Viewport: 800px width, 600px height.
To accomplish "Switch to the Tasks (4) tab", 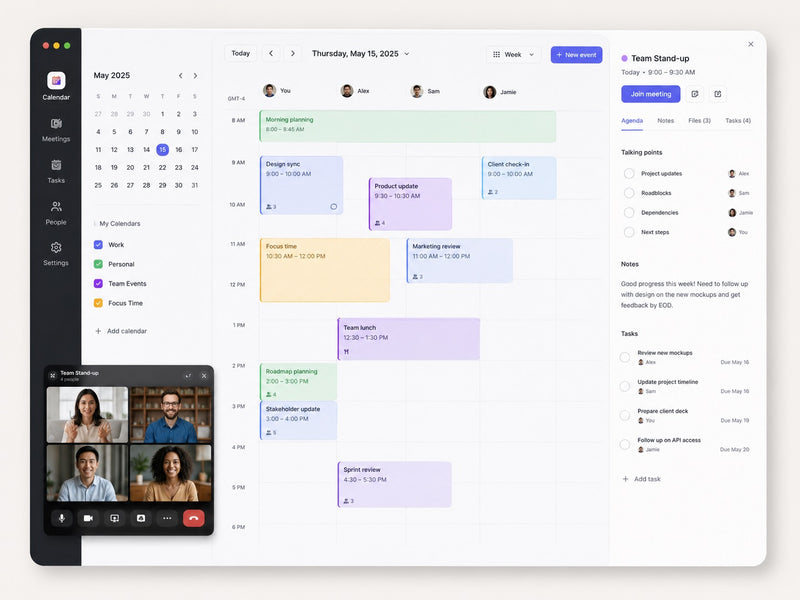I will [x=738, y=121].
